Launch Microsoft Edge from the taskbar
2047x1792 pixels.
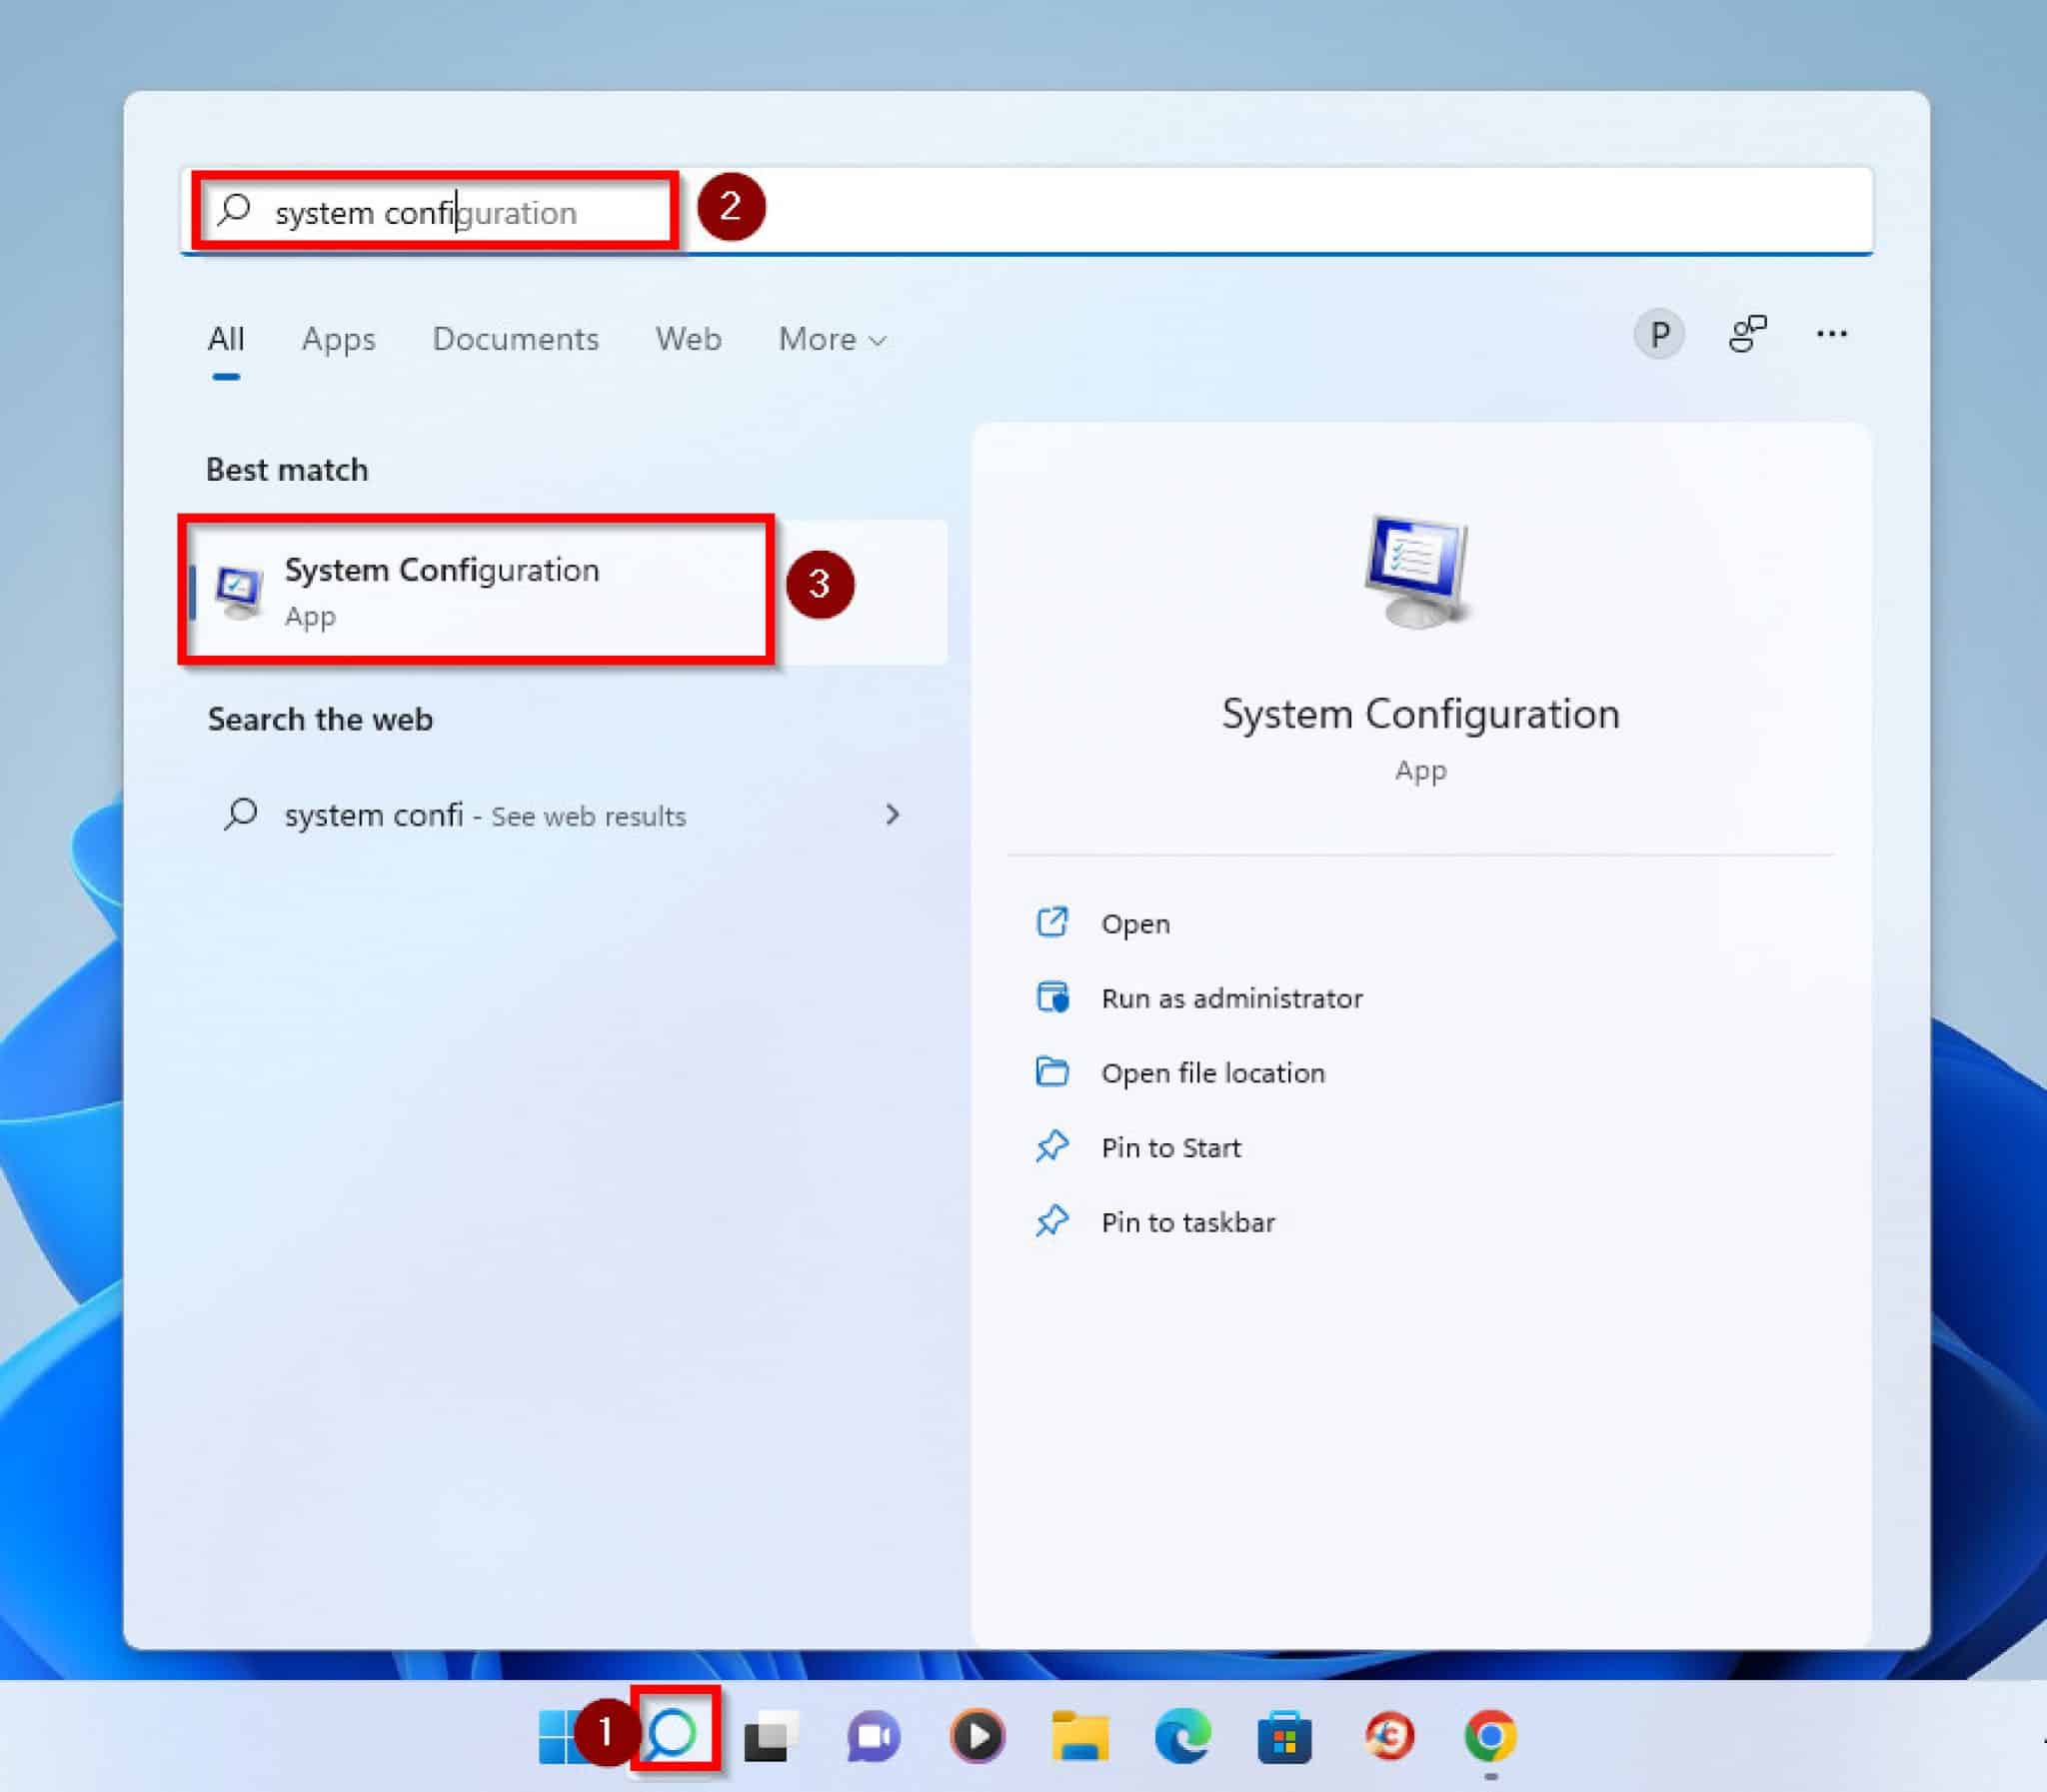(1183, 1737)
